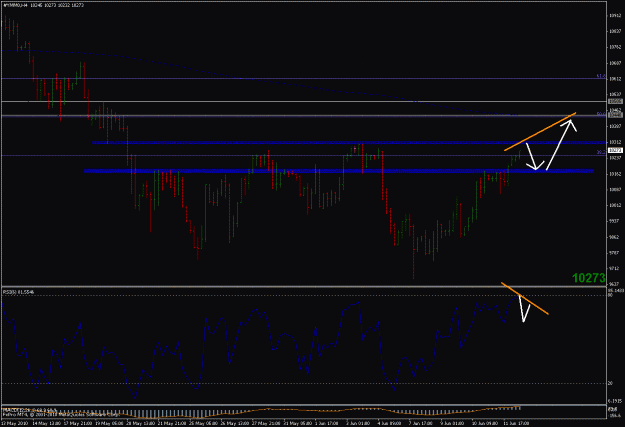
Task: Click the 4 Jun 09:00 time label
Action: pyautogui.click(x=389, y=423)
